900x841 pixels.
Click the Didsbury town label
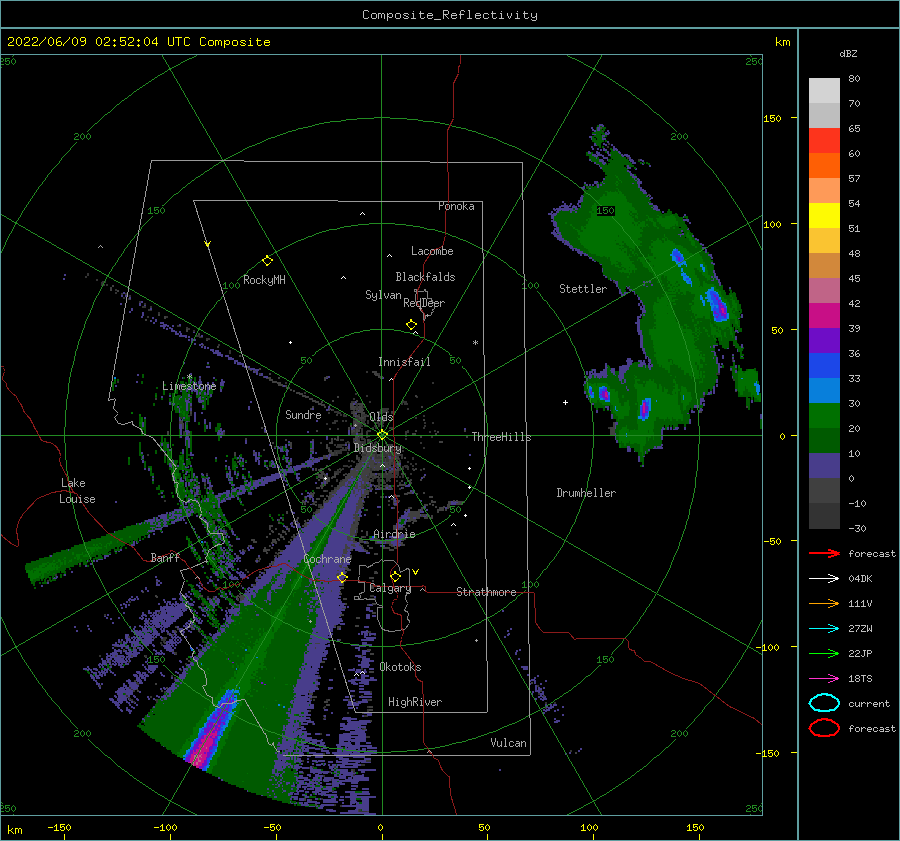pos(378,448)
